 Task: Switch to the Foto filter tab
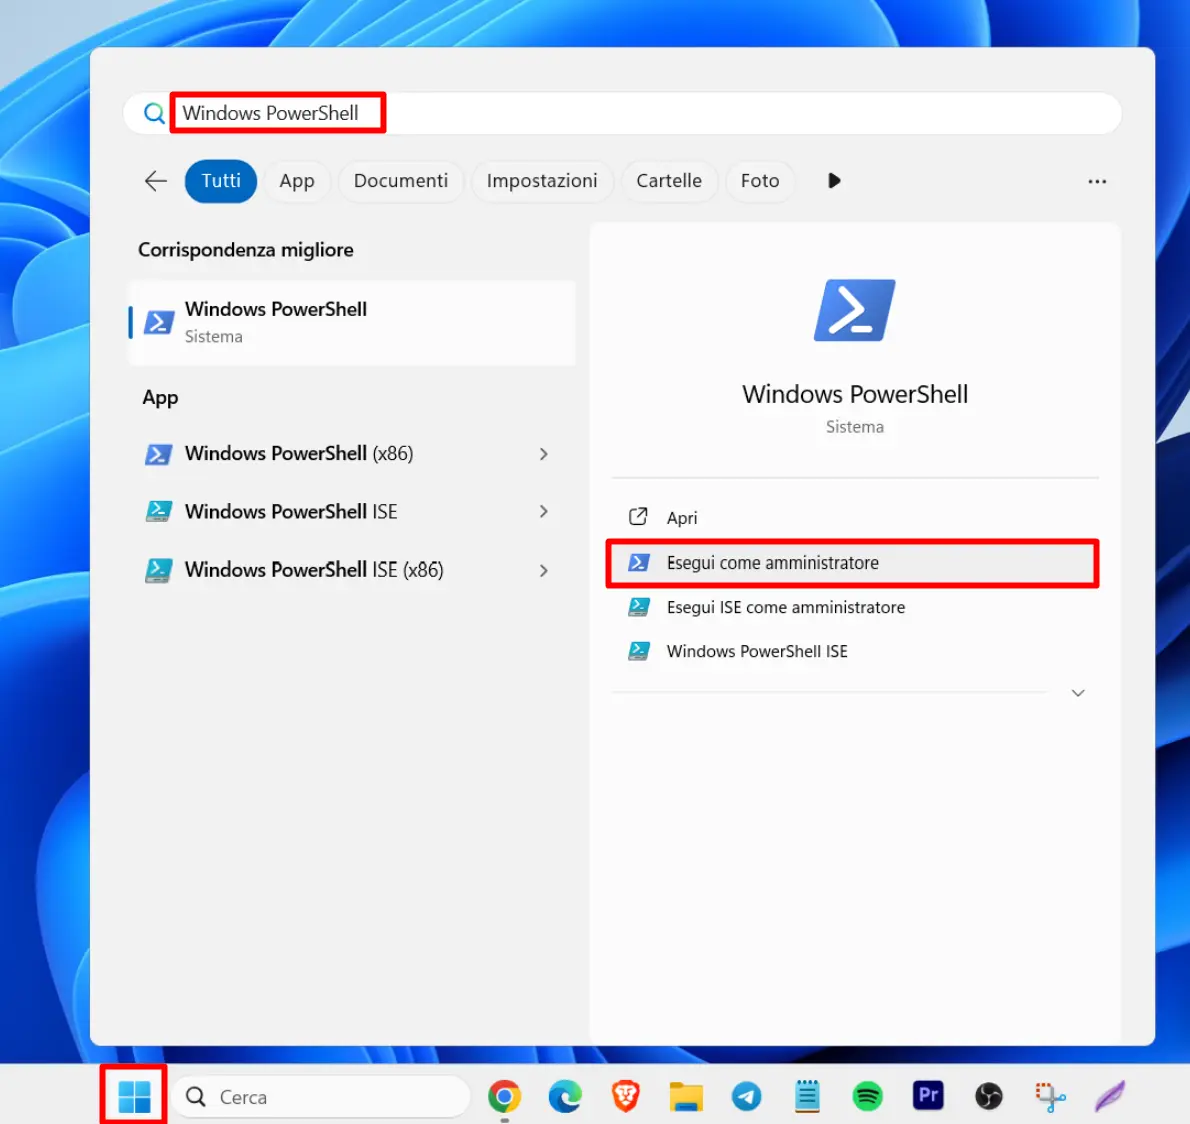[760, 181]
